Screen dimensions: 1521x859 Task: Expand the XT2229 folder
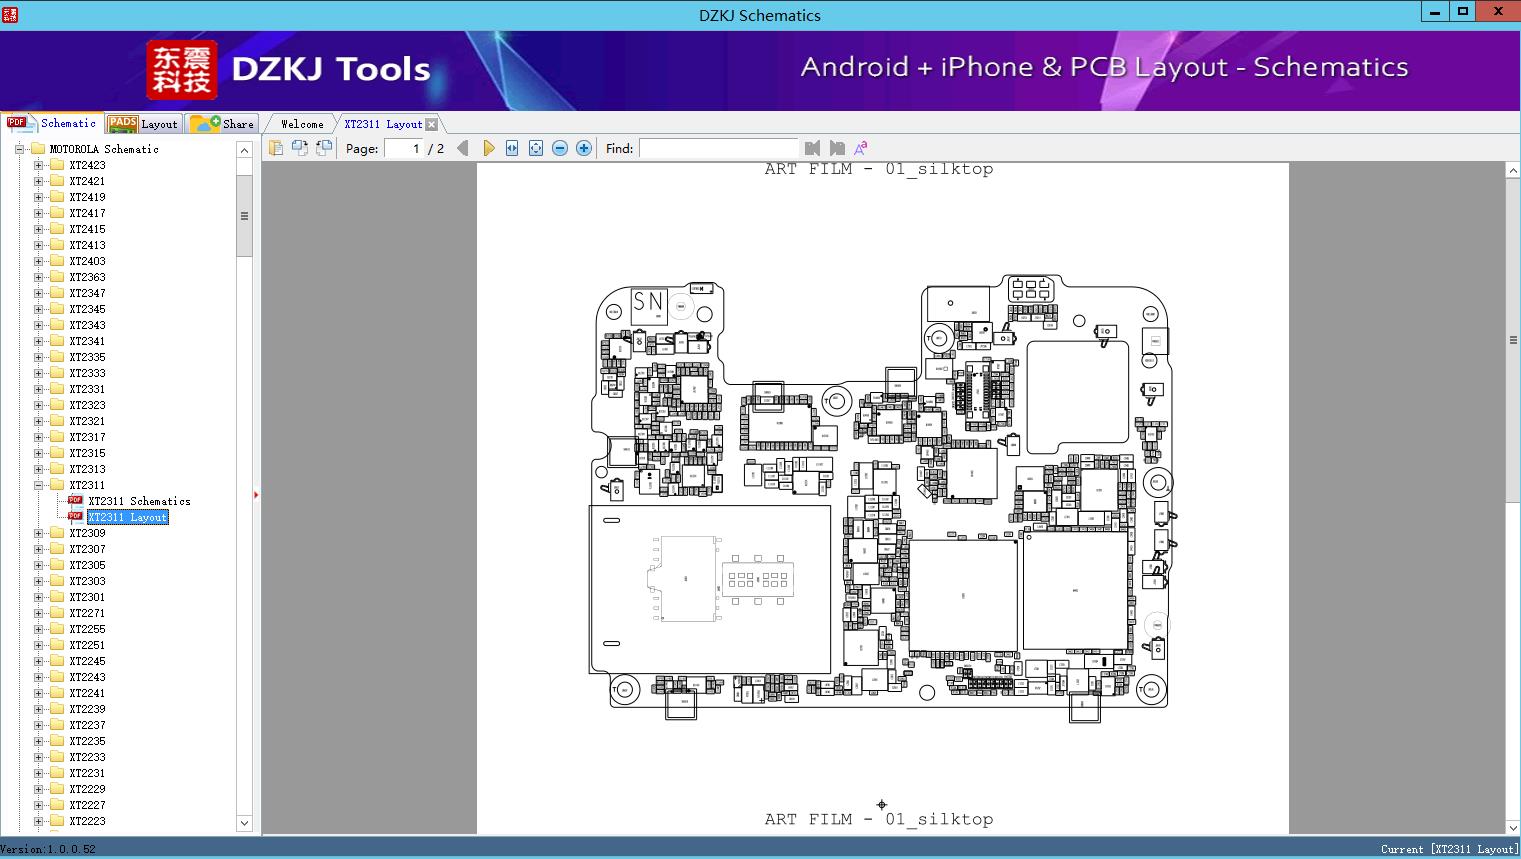click(x=38, y=789)
